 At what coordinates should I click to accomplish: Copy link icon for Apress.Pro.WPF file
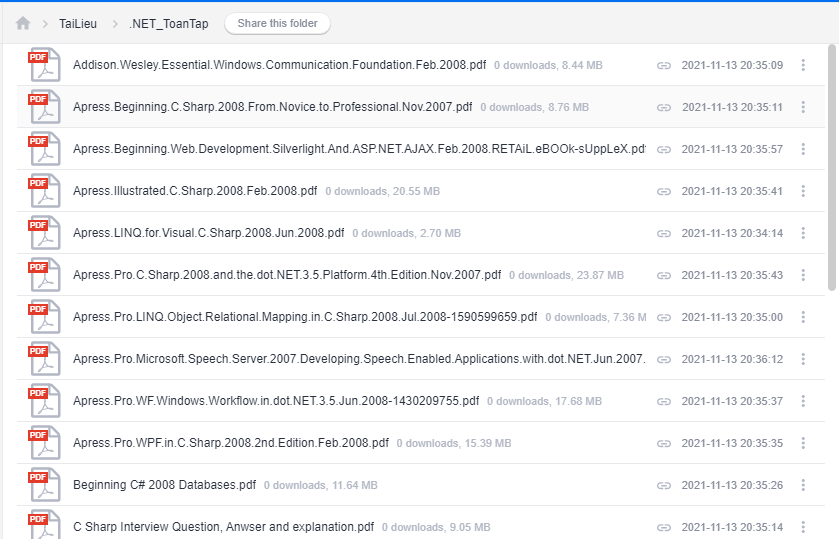click(664, 444)
